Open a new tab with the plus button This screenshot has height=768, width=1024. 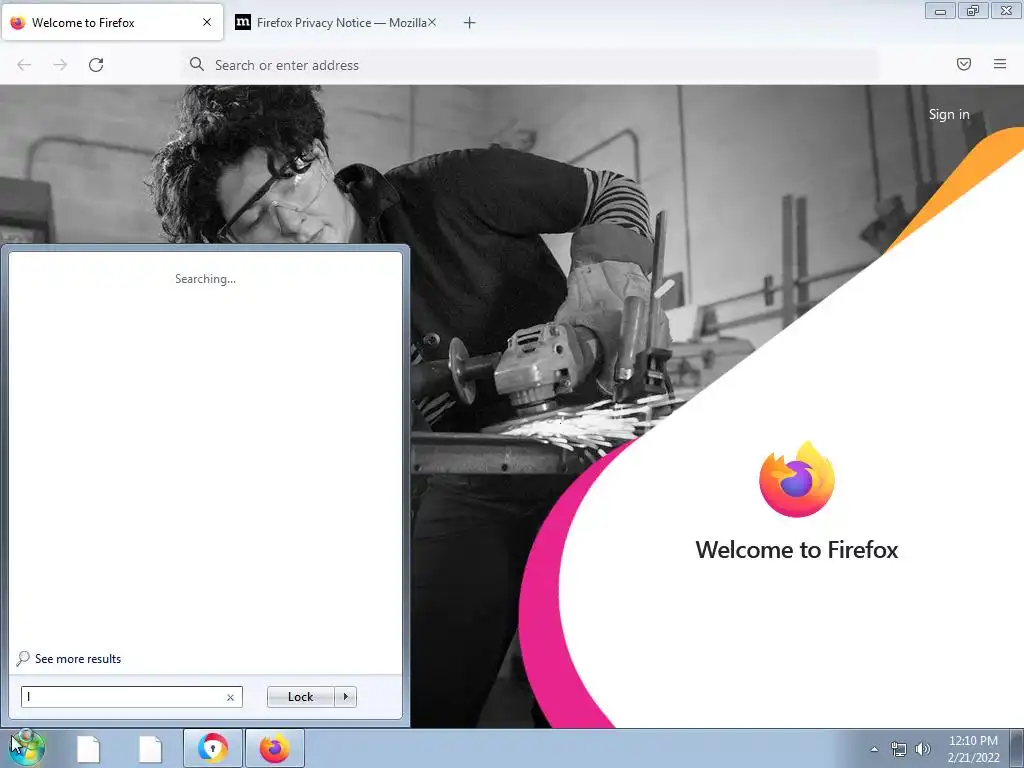(x=470, y=23)
